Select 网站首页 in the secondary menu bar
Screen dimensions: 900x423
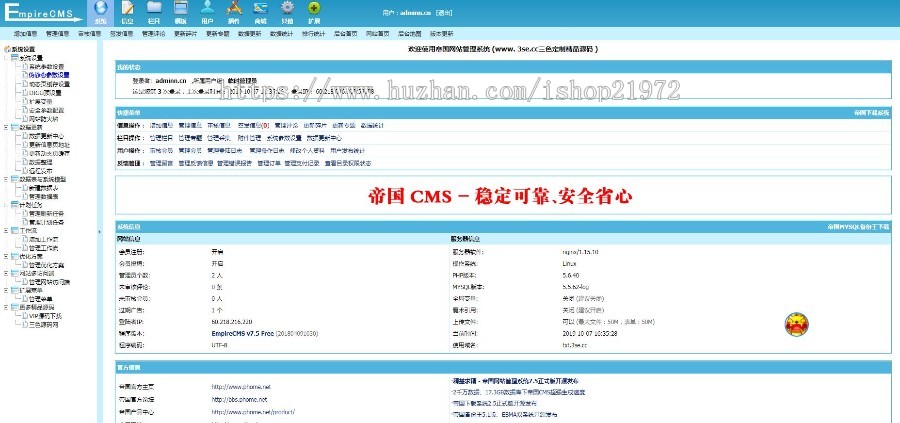coord(378,34)
